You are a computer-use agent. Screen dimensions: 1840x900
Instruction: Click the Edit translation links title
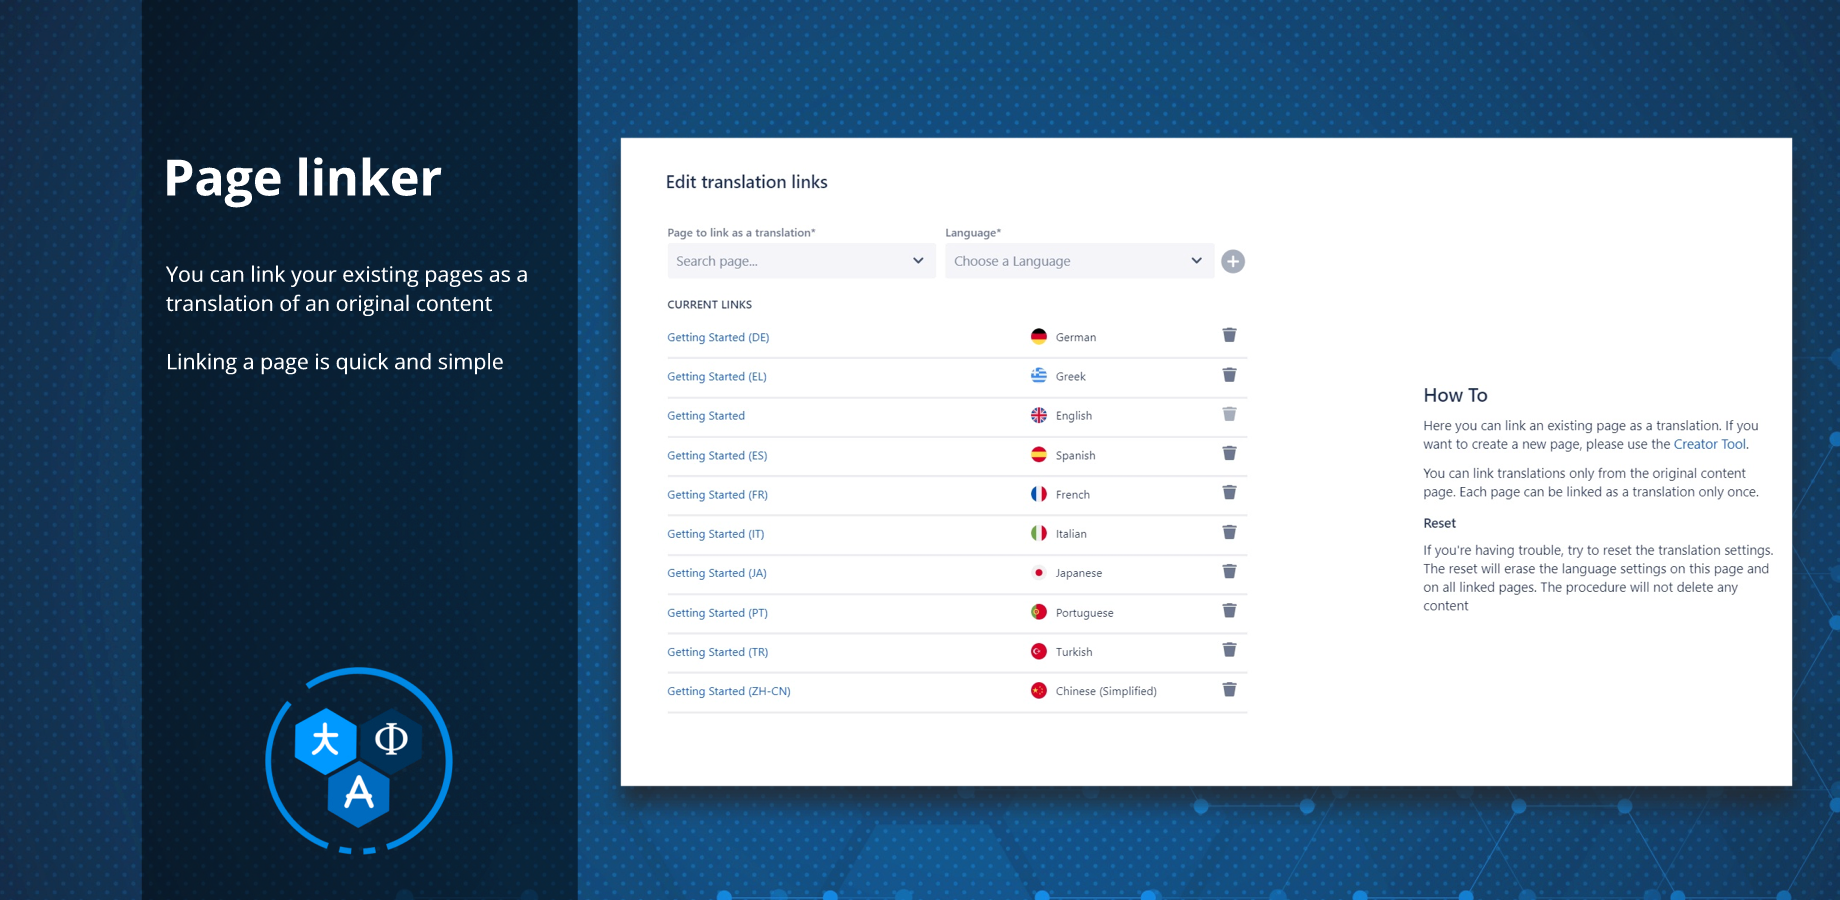[747, 182]
